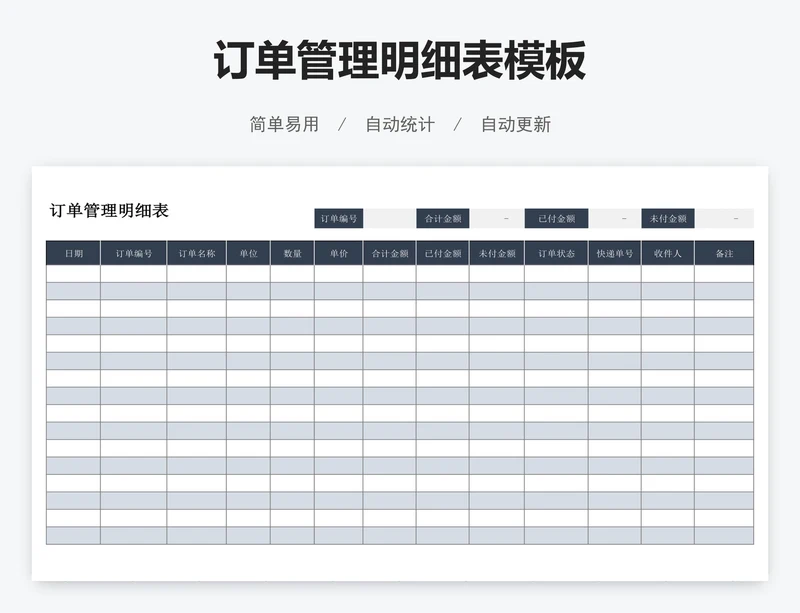Select the 订单名称 column header
The image size is (800, 613).
click(196, 253)
